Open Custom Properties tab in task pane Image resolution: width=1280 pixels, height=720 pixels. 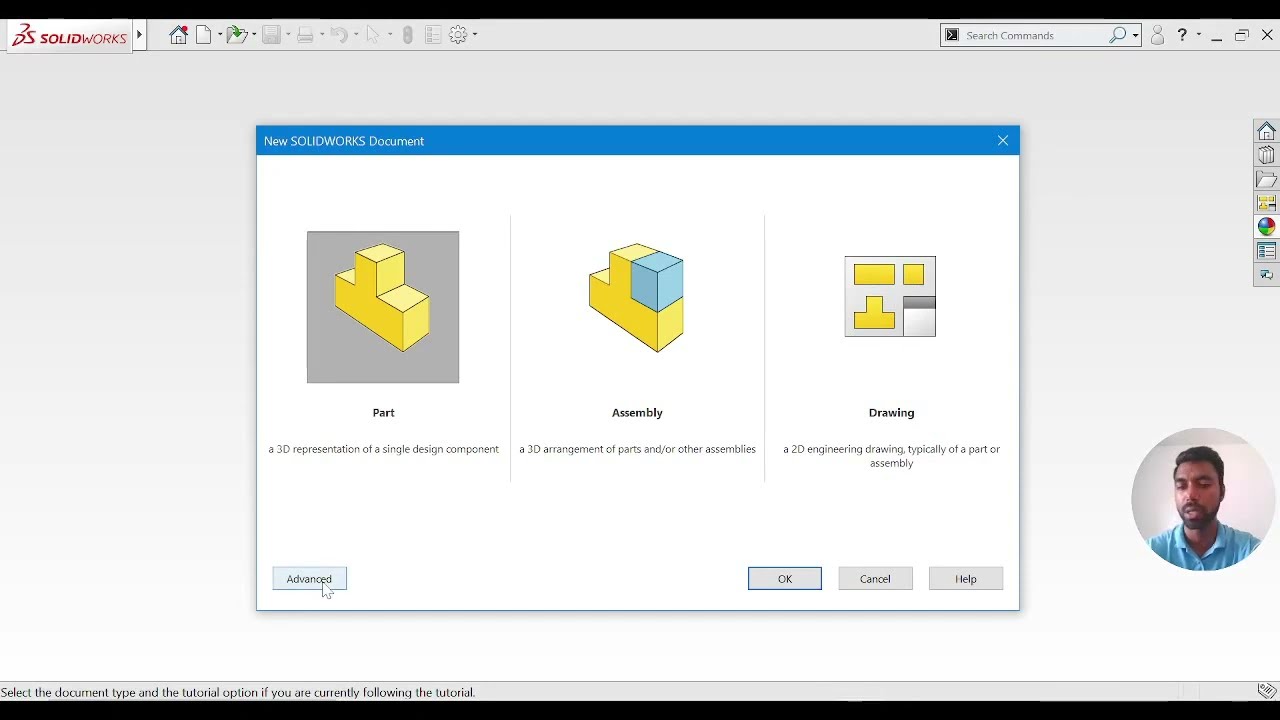pyautogui.click(x=1266, y=251)
